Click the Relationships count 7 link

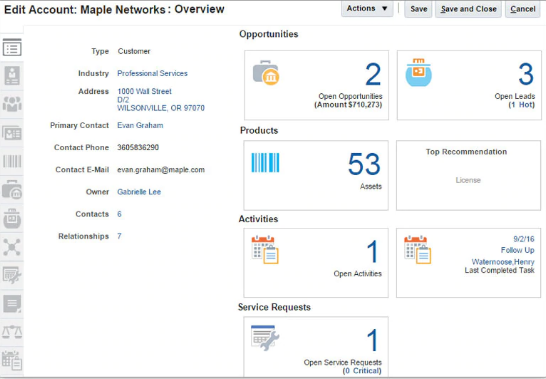(119, 236)
